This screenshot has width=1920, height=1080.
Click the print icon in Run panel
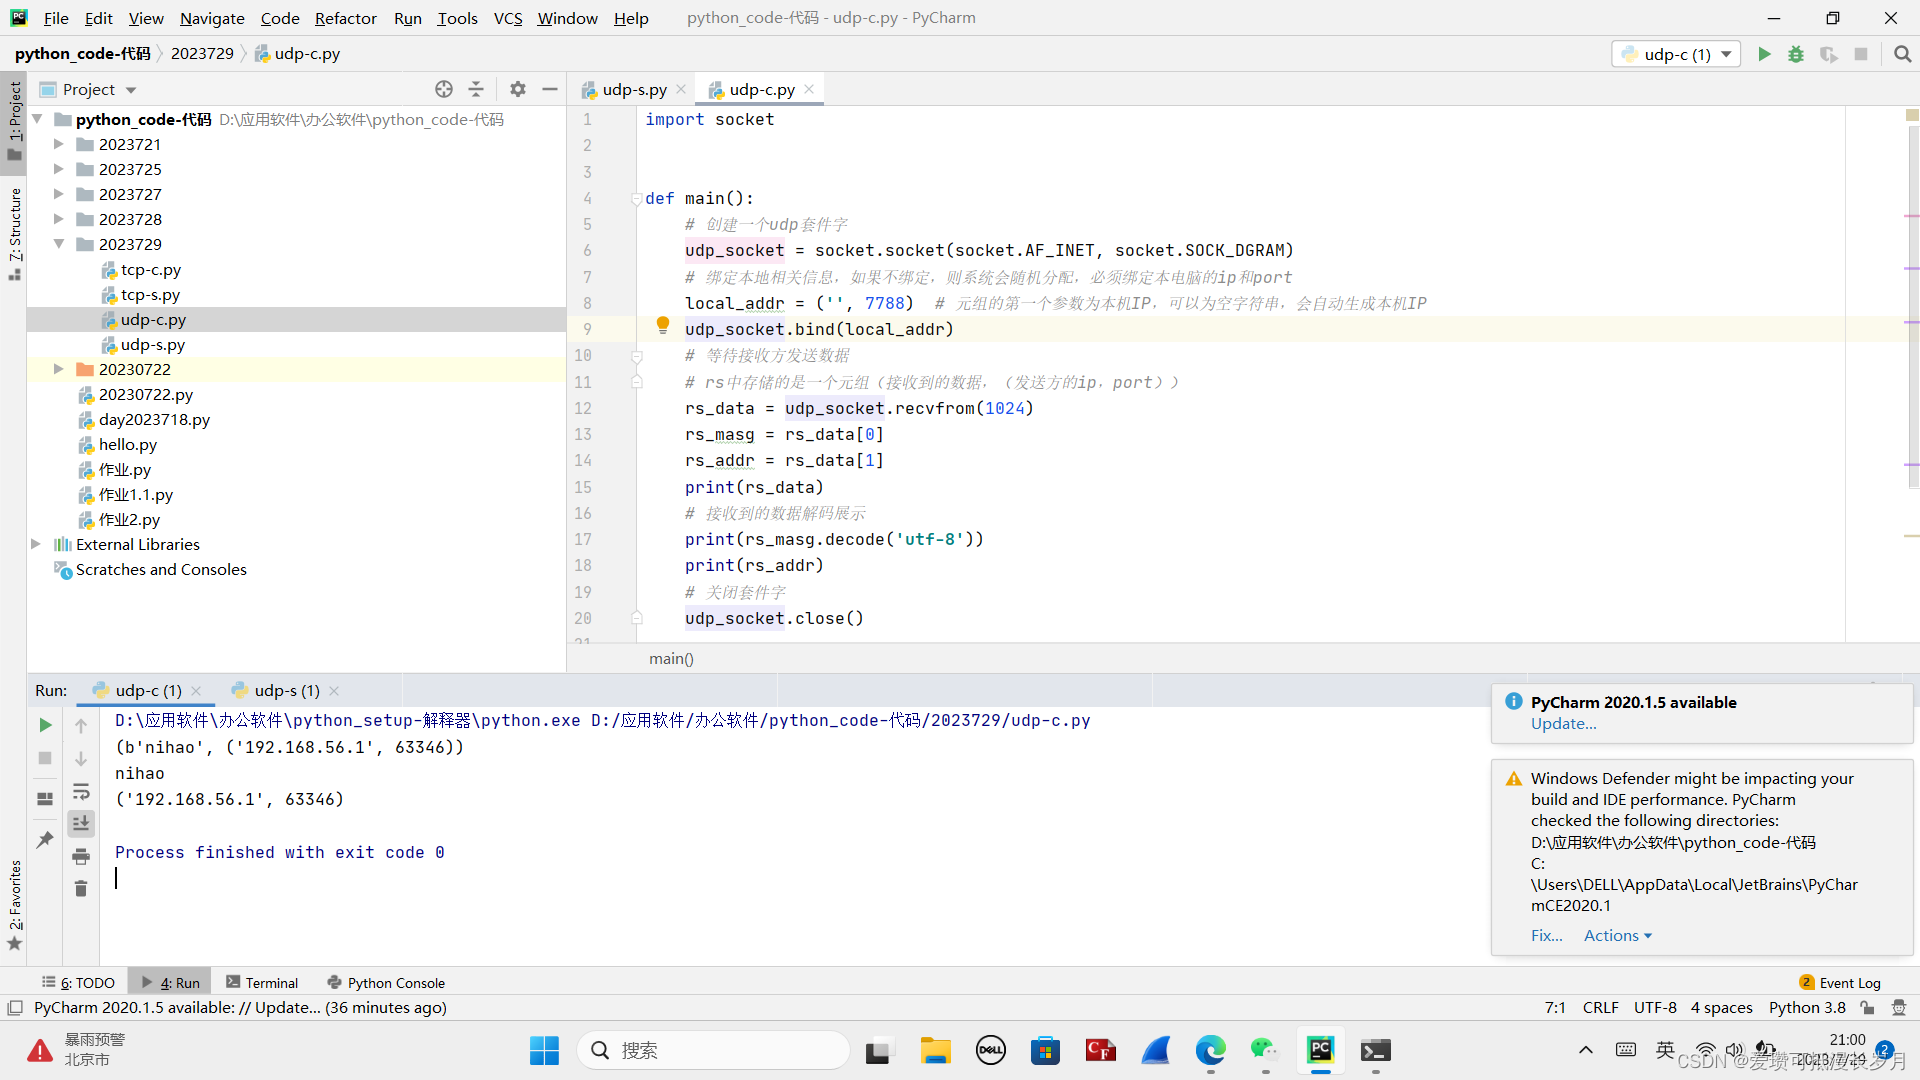(81, 856)
